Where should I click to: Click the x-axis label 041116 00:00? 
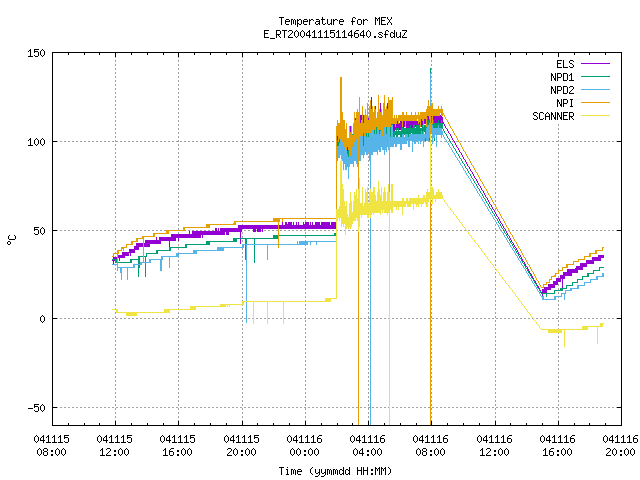coord(304,446)
